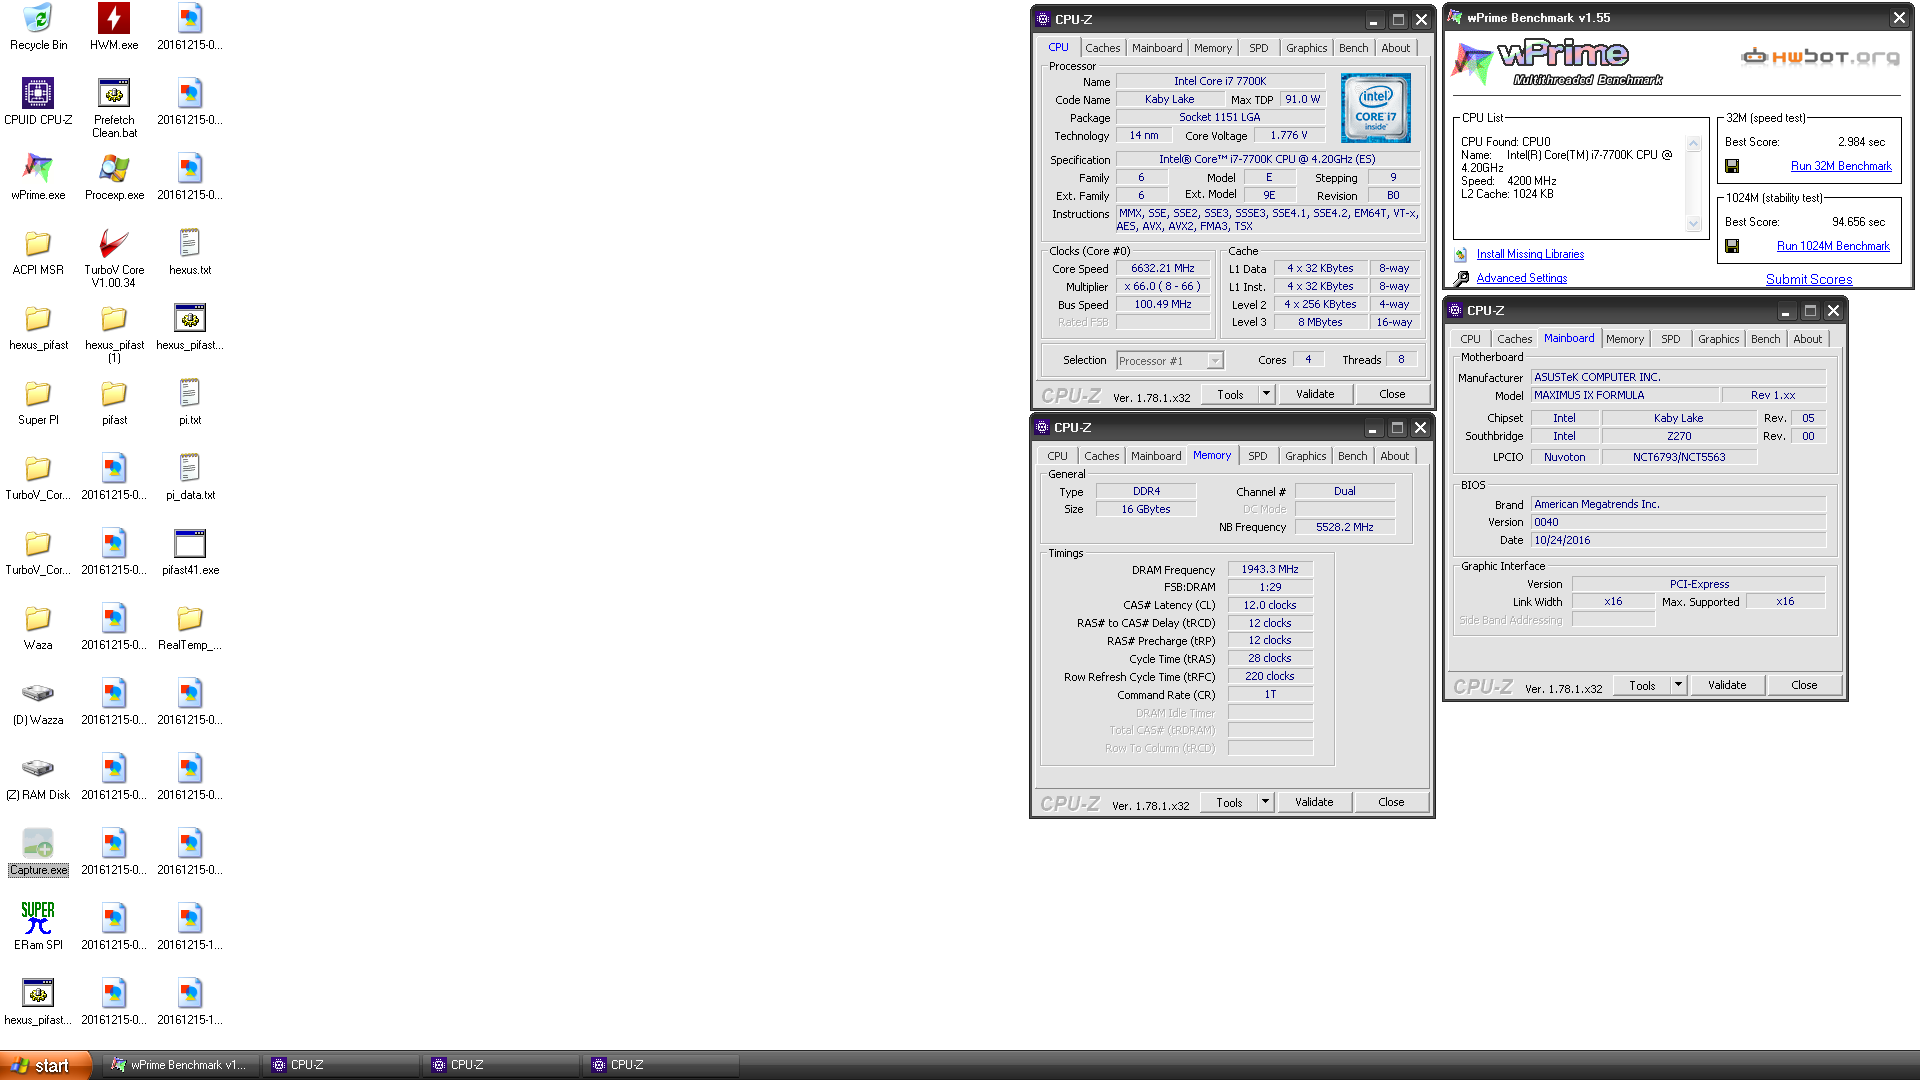Run the 1024M Benchmark link
Viewport: 1920px width, 1080px height.
(x=1833, y=246)
